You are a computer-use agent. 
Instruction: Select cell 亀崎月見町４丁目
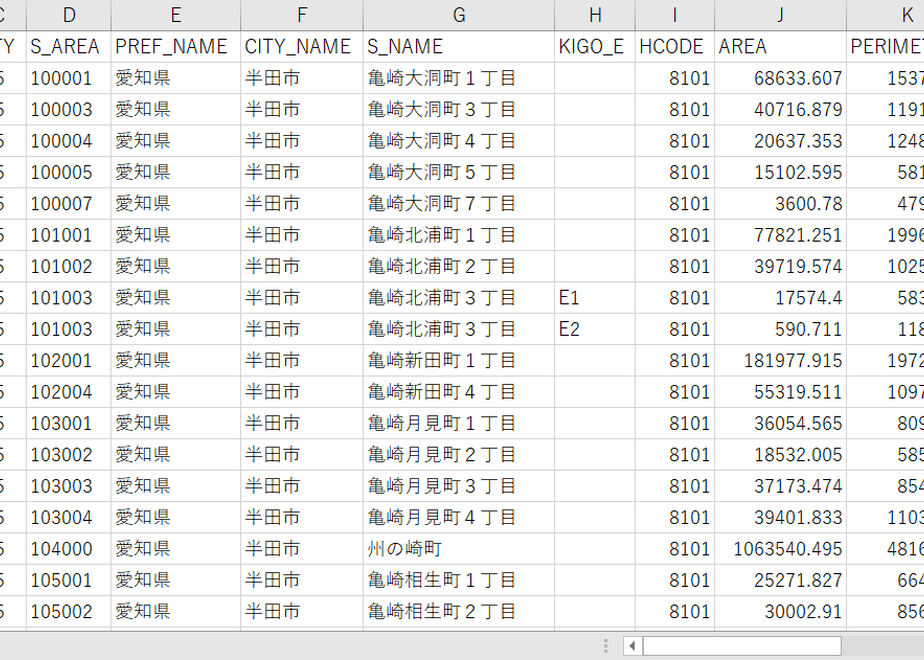point(458,517)
